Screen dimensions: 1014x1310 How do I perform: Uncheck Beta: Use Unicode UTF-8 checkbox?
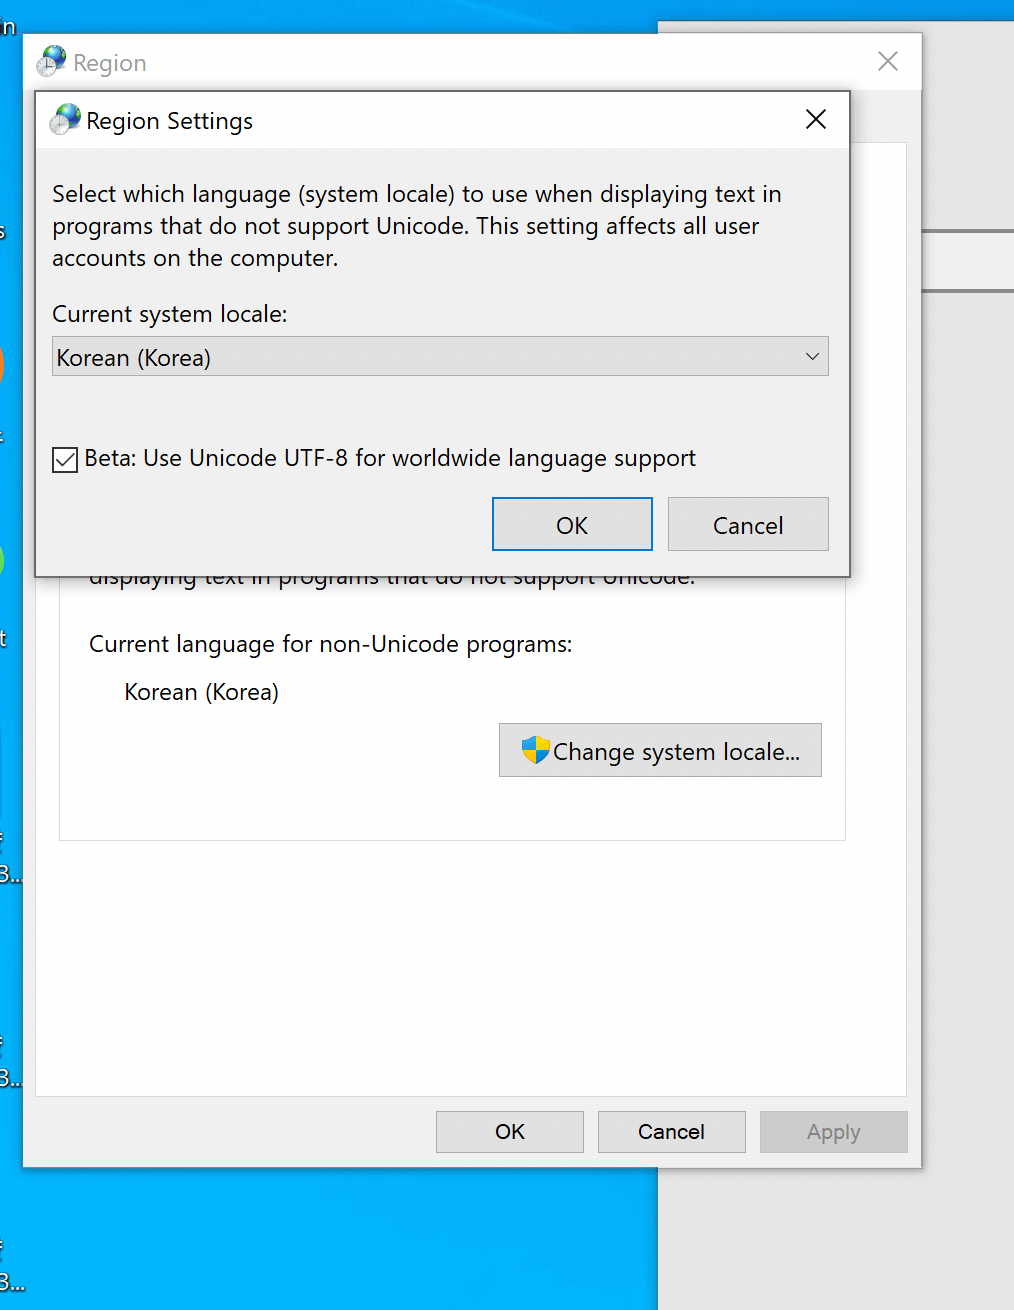point(65,459)
